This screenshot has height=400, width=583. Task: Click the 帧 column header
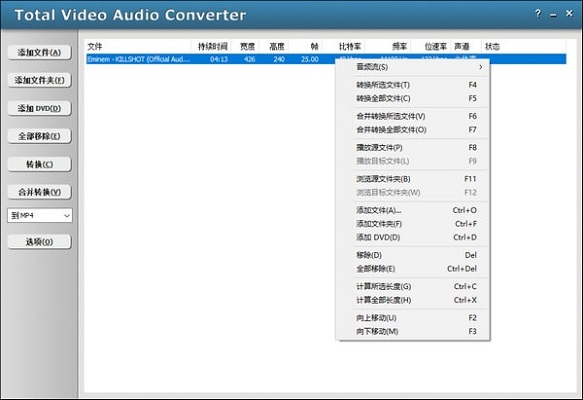pos(305,46)
